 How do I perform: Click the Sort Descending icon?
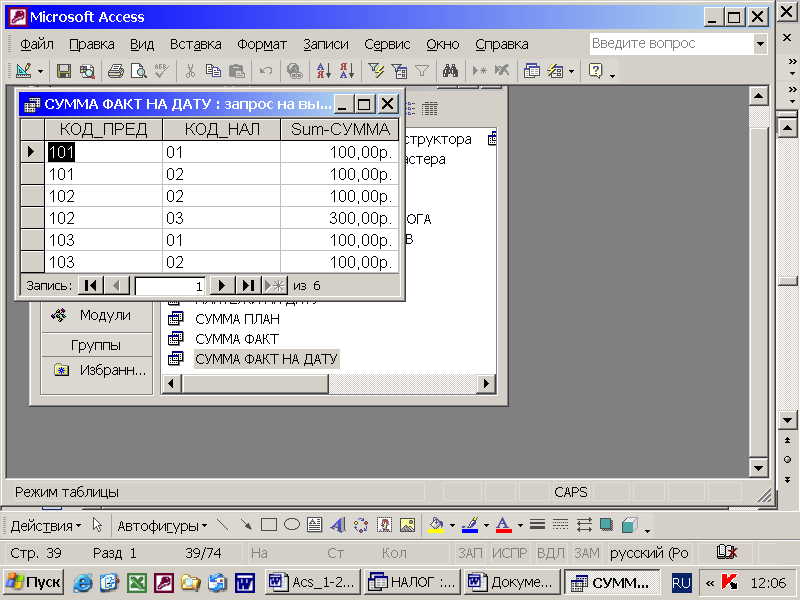[346, 71]
